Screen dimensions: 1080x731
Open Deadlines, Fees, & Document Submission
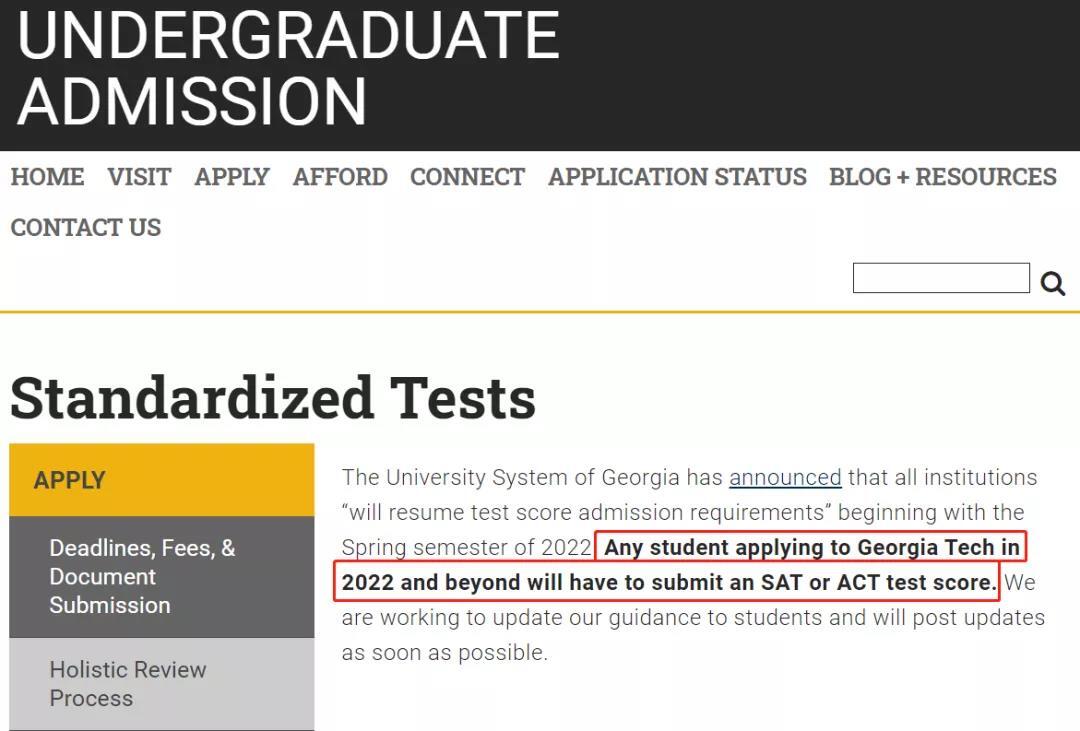pos(162,577)
